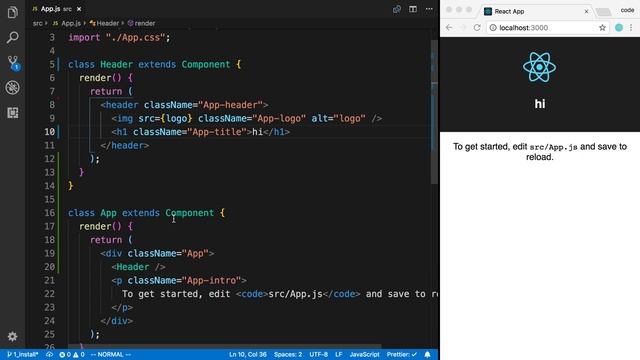Change the LF end of line sequence
Viewport: 640px width, 360px height.
coord(339,354)
